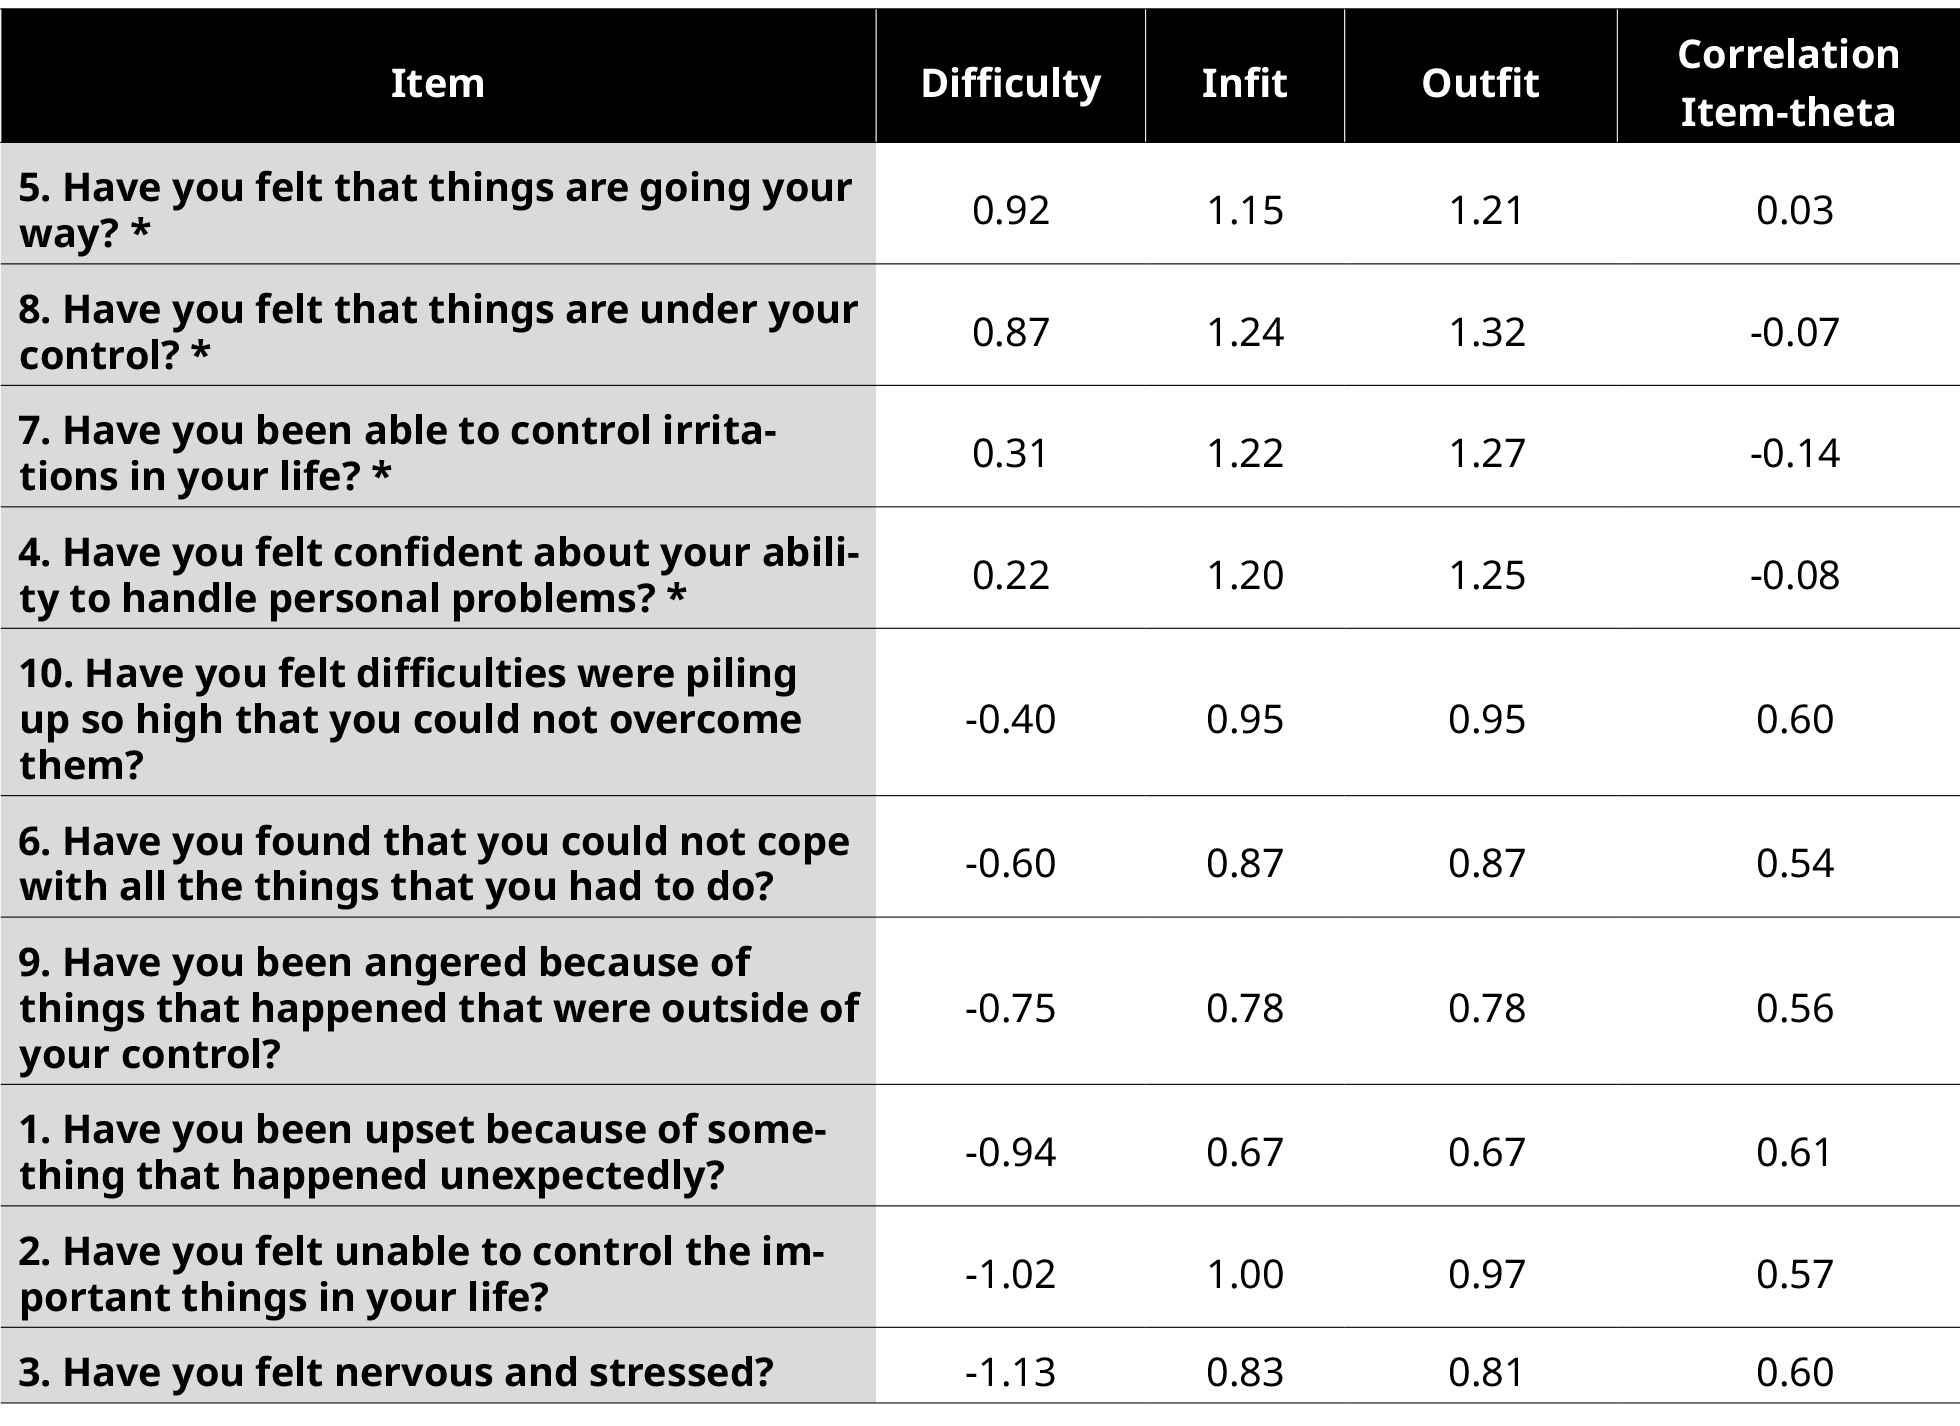
Task: Click difficulty value -1.13 cell
Action: (1010, 1372)
